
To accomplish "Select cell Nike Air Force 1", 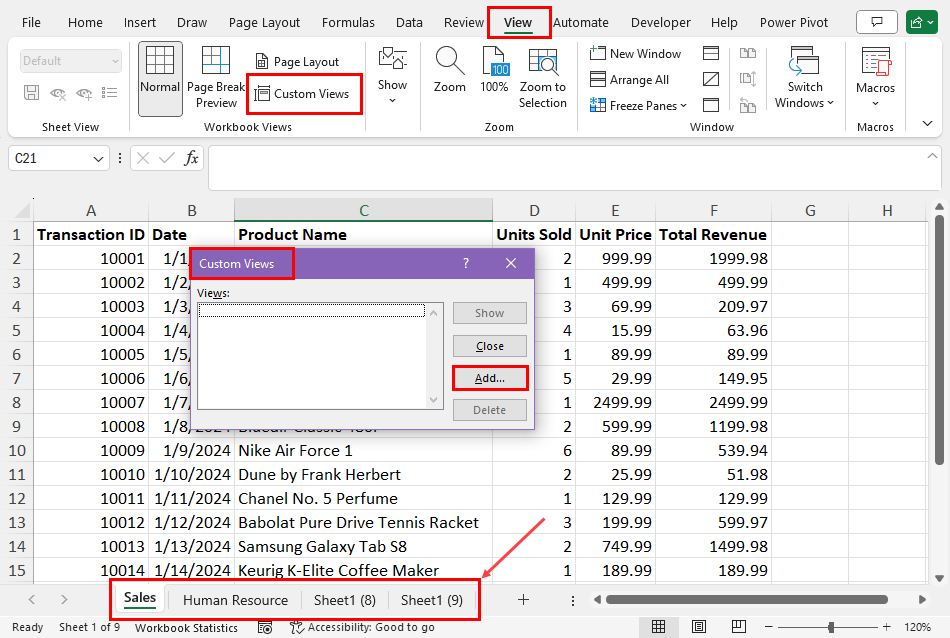I will click(x=363, y=451).
